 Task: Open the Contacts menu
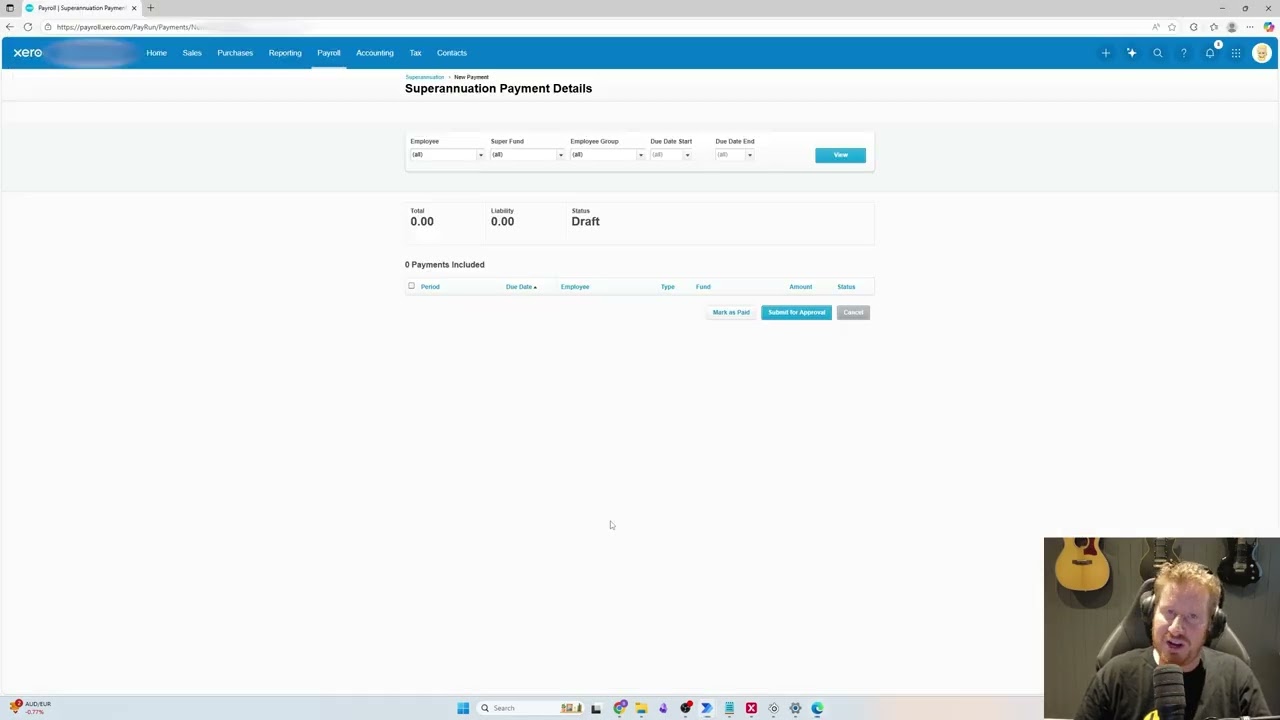452,53
